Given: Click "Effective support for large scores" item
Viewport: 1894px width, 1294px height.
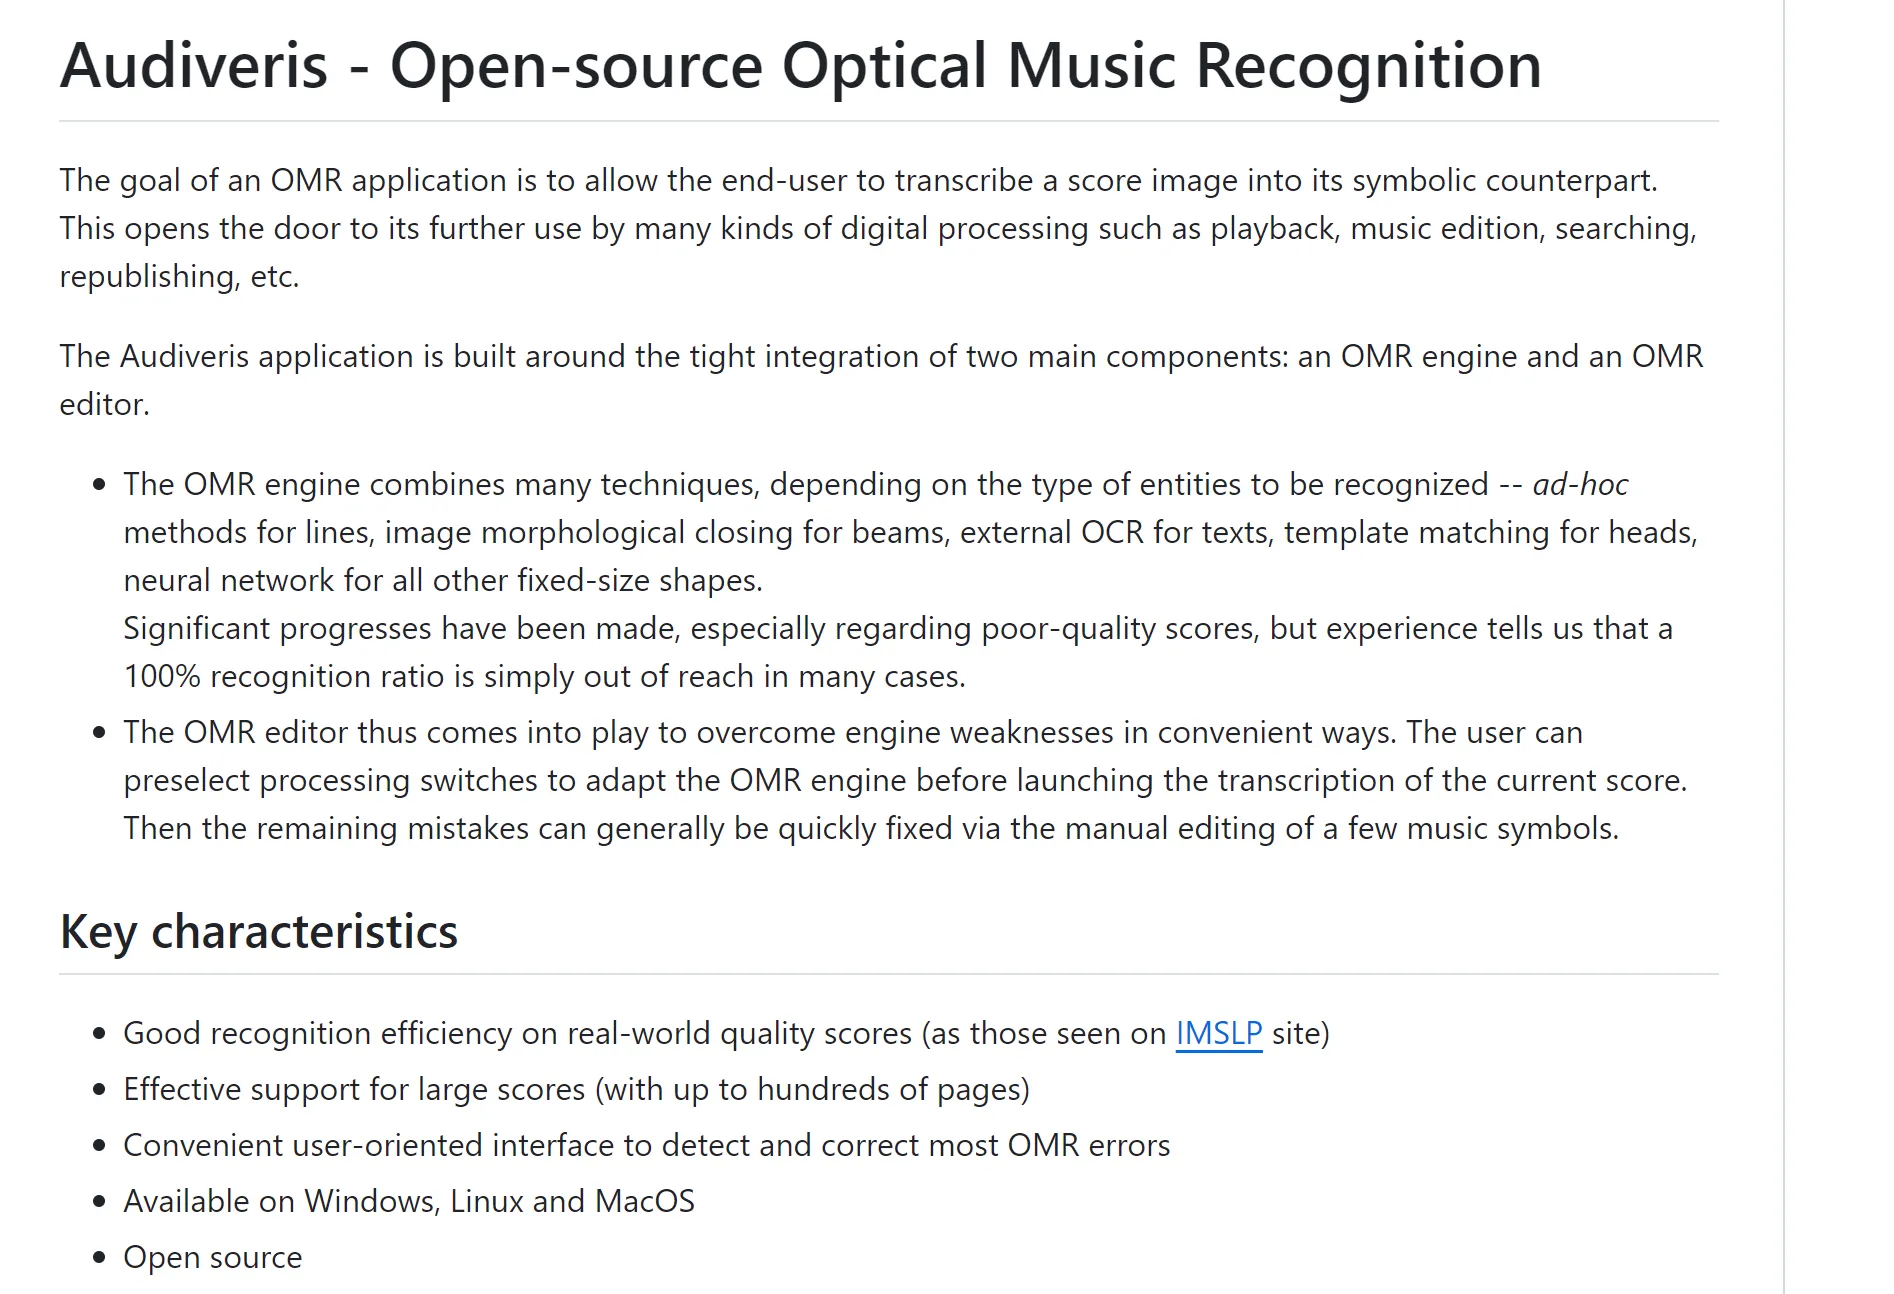Looking at the screenshot, I should pyautogui.click(x=576, y=1089).
